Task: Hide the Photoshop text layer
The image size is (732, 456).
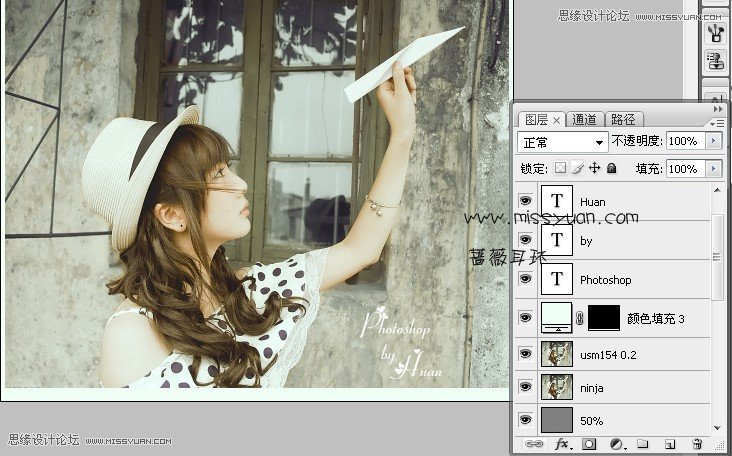Action: pyautogui.click(x=525, y=279)
